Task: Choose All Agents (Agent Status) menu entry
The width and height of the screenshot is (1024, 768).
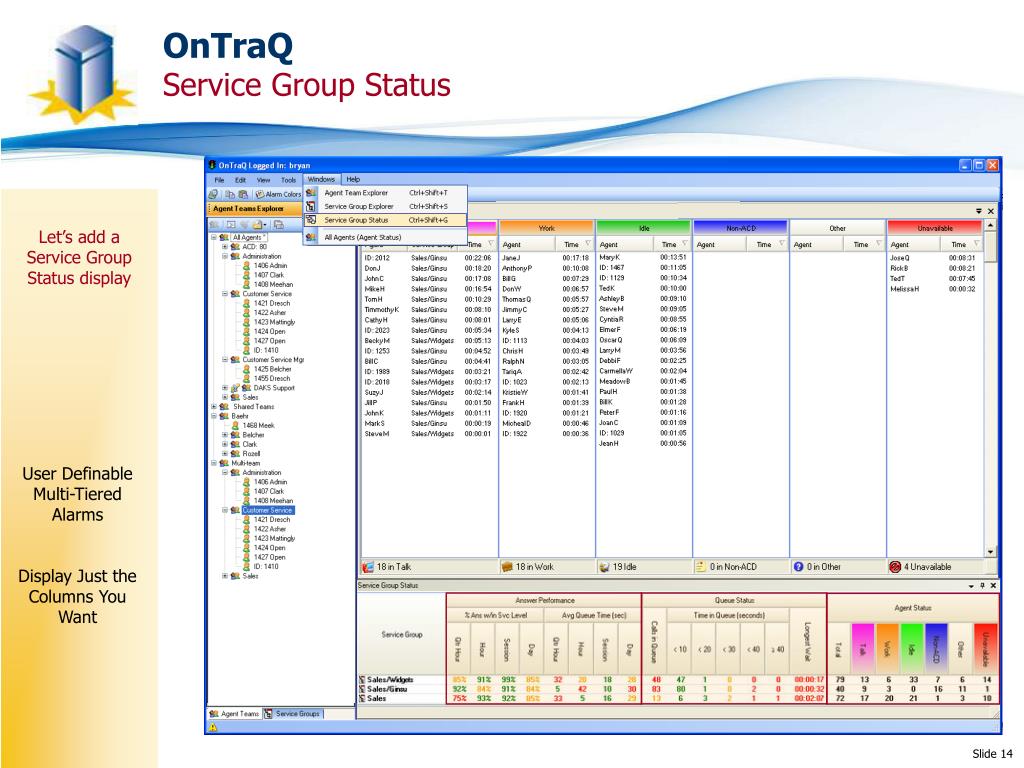Action: 385,237
